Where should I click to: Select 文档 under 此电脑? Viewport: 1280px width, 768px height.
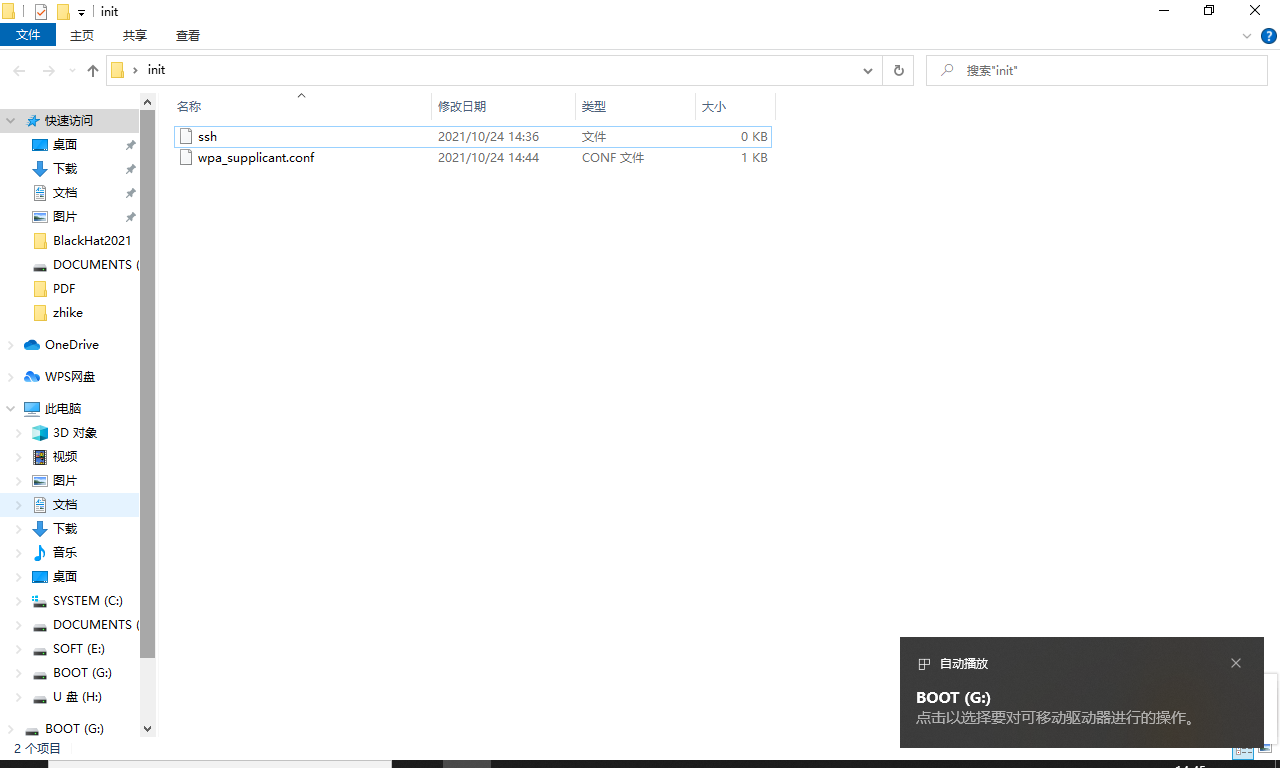tap(65, 505)
